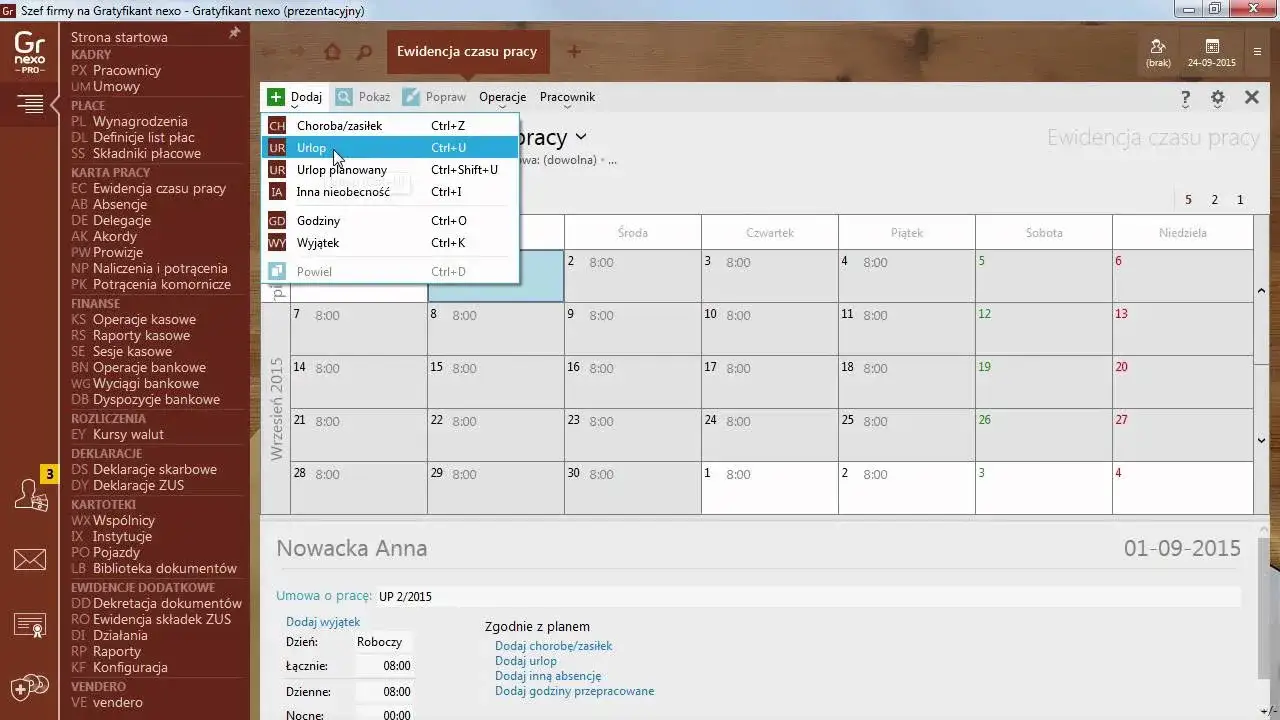Image resolution: width=1280 pixels, height=720 pixels.
Task: Pin the sidebar using the pin icon
Action: [235, 33]
